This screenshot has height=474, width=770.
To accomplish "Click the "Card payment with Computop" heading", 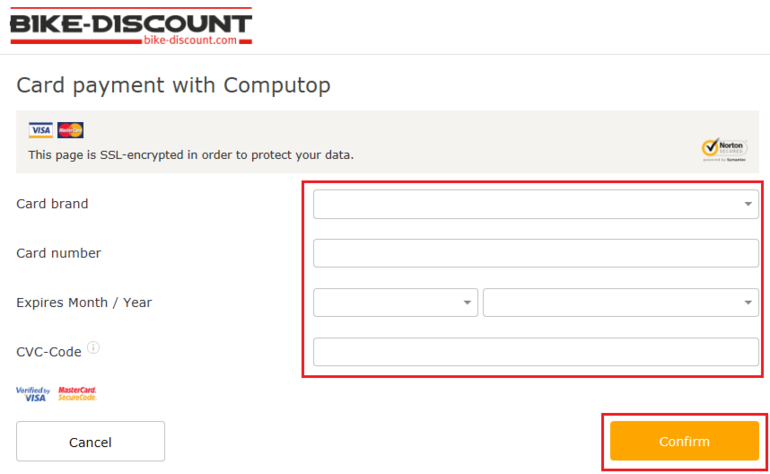I will [173, 85].
